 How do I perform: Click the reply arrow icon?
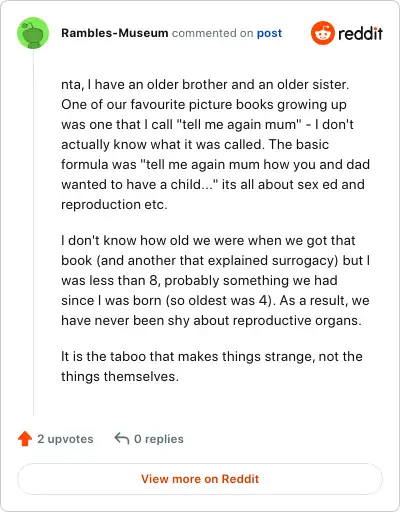point(122,438)
